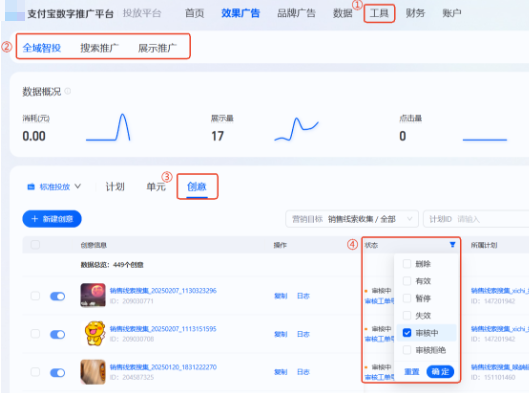Open the 数据 top menu
Screen dimensions: 529x393
(x=342, y=13)
